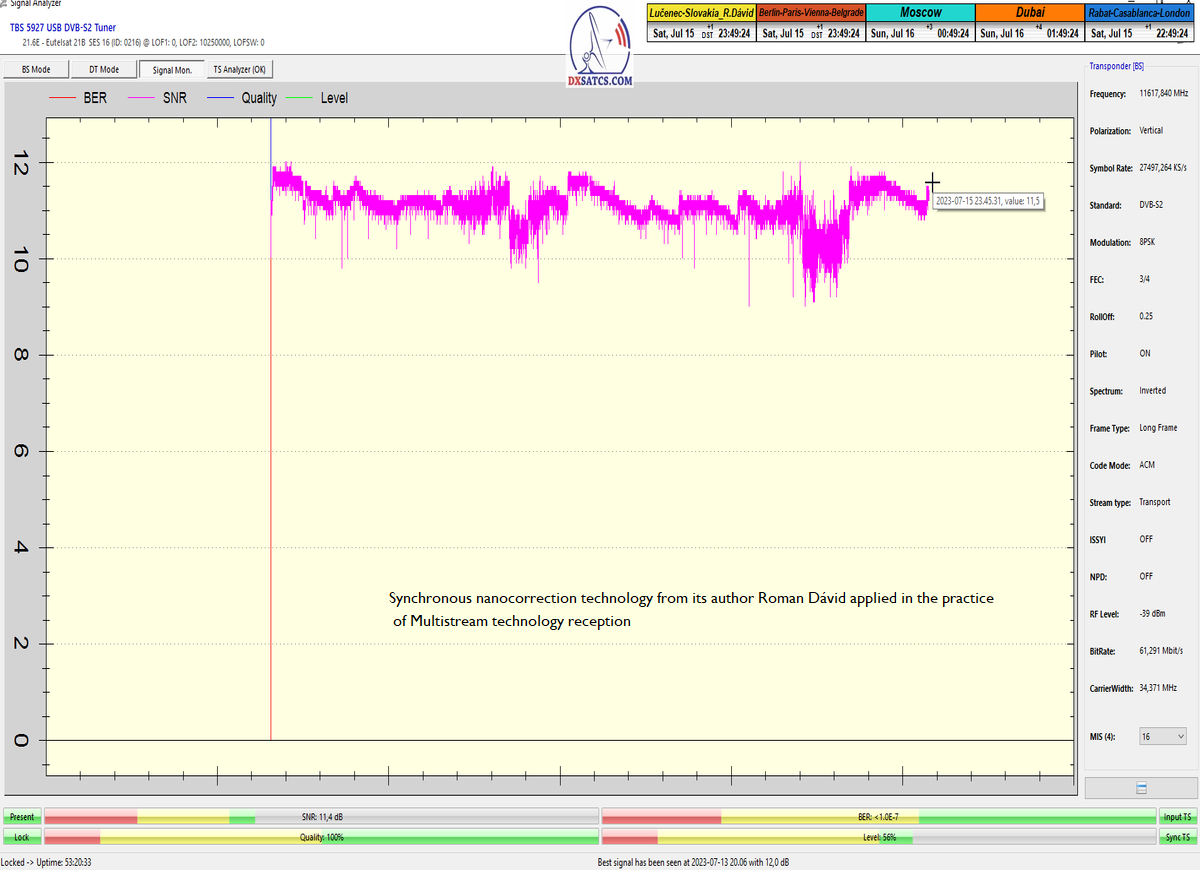Screen dimensions: 1200x870
Task: Click the red vertical marker on graph
Action: 271,500
